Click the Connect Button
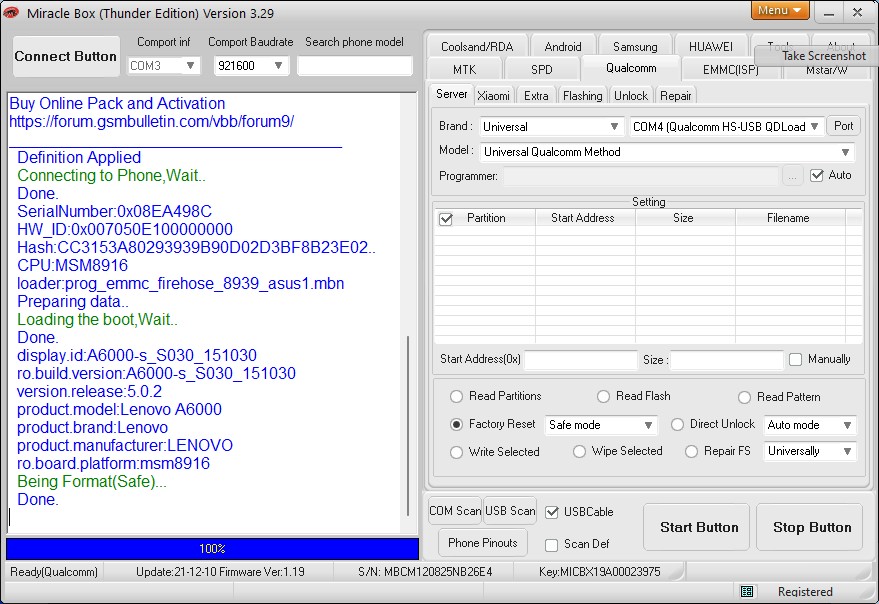This screenshot has height=604, width=879. click(66, 56)
